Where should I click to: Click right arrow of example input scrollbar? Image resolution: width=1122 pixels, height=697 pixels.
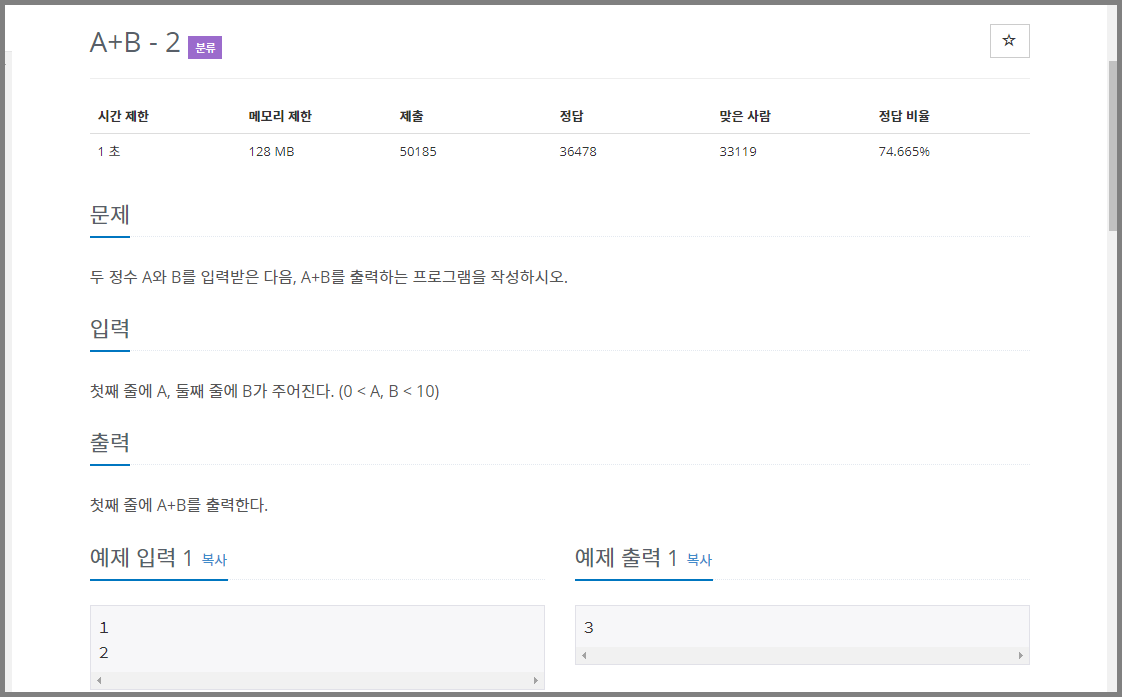point(535,680)
